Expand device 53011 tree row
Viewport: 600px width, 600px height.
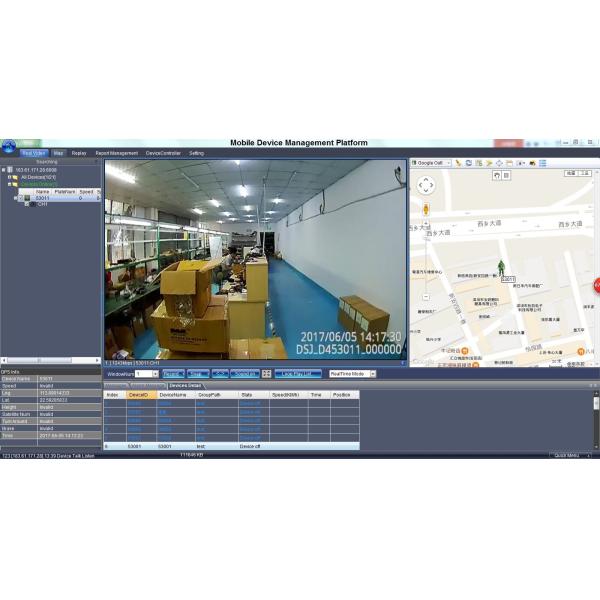[x=16, y=198]
